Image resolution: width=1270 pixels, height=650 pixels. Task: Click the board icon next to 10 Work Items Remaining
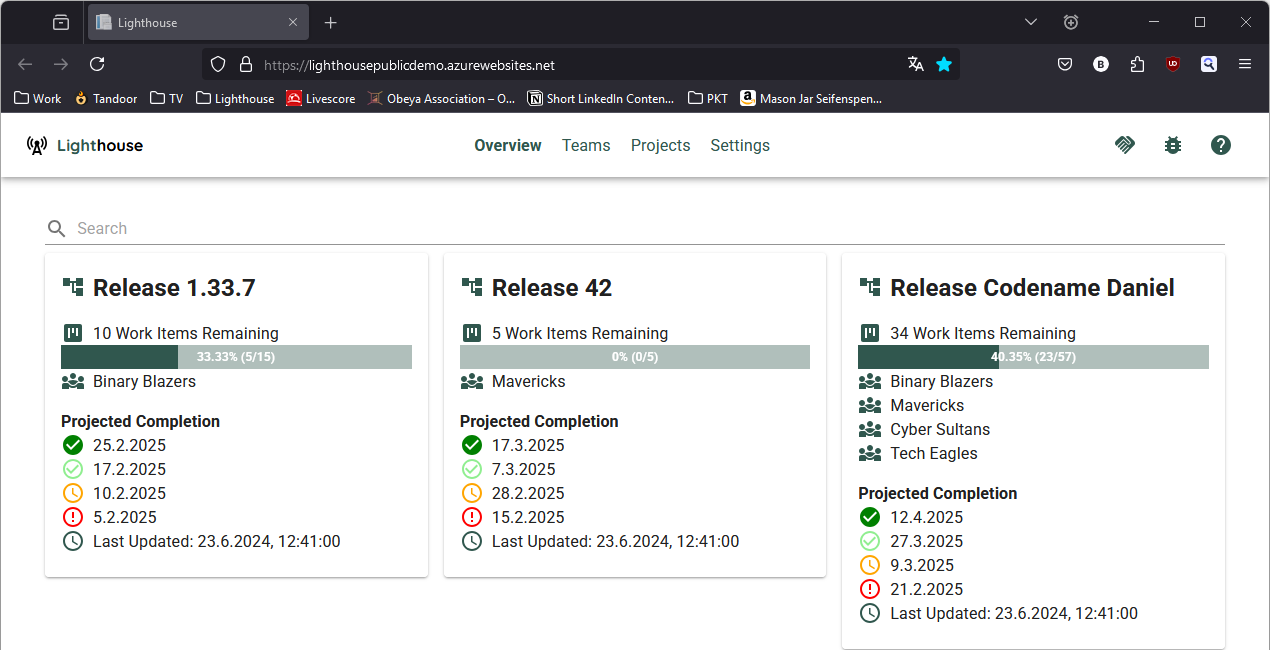point(73,333)
